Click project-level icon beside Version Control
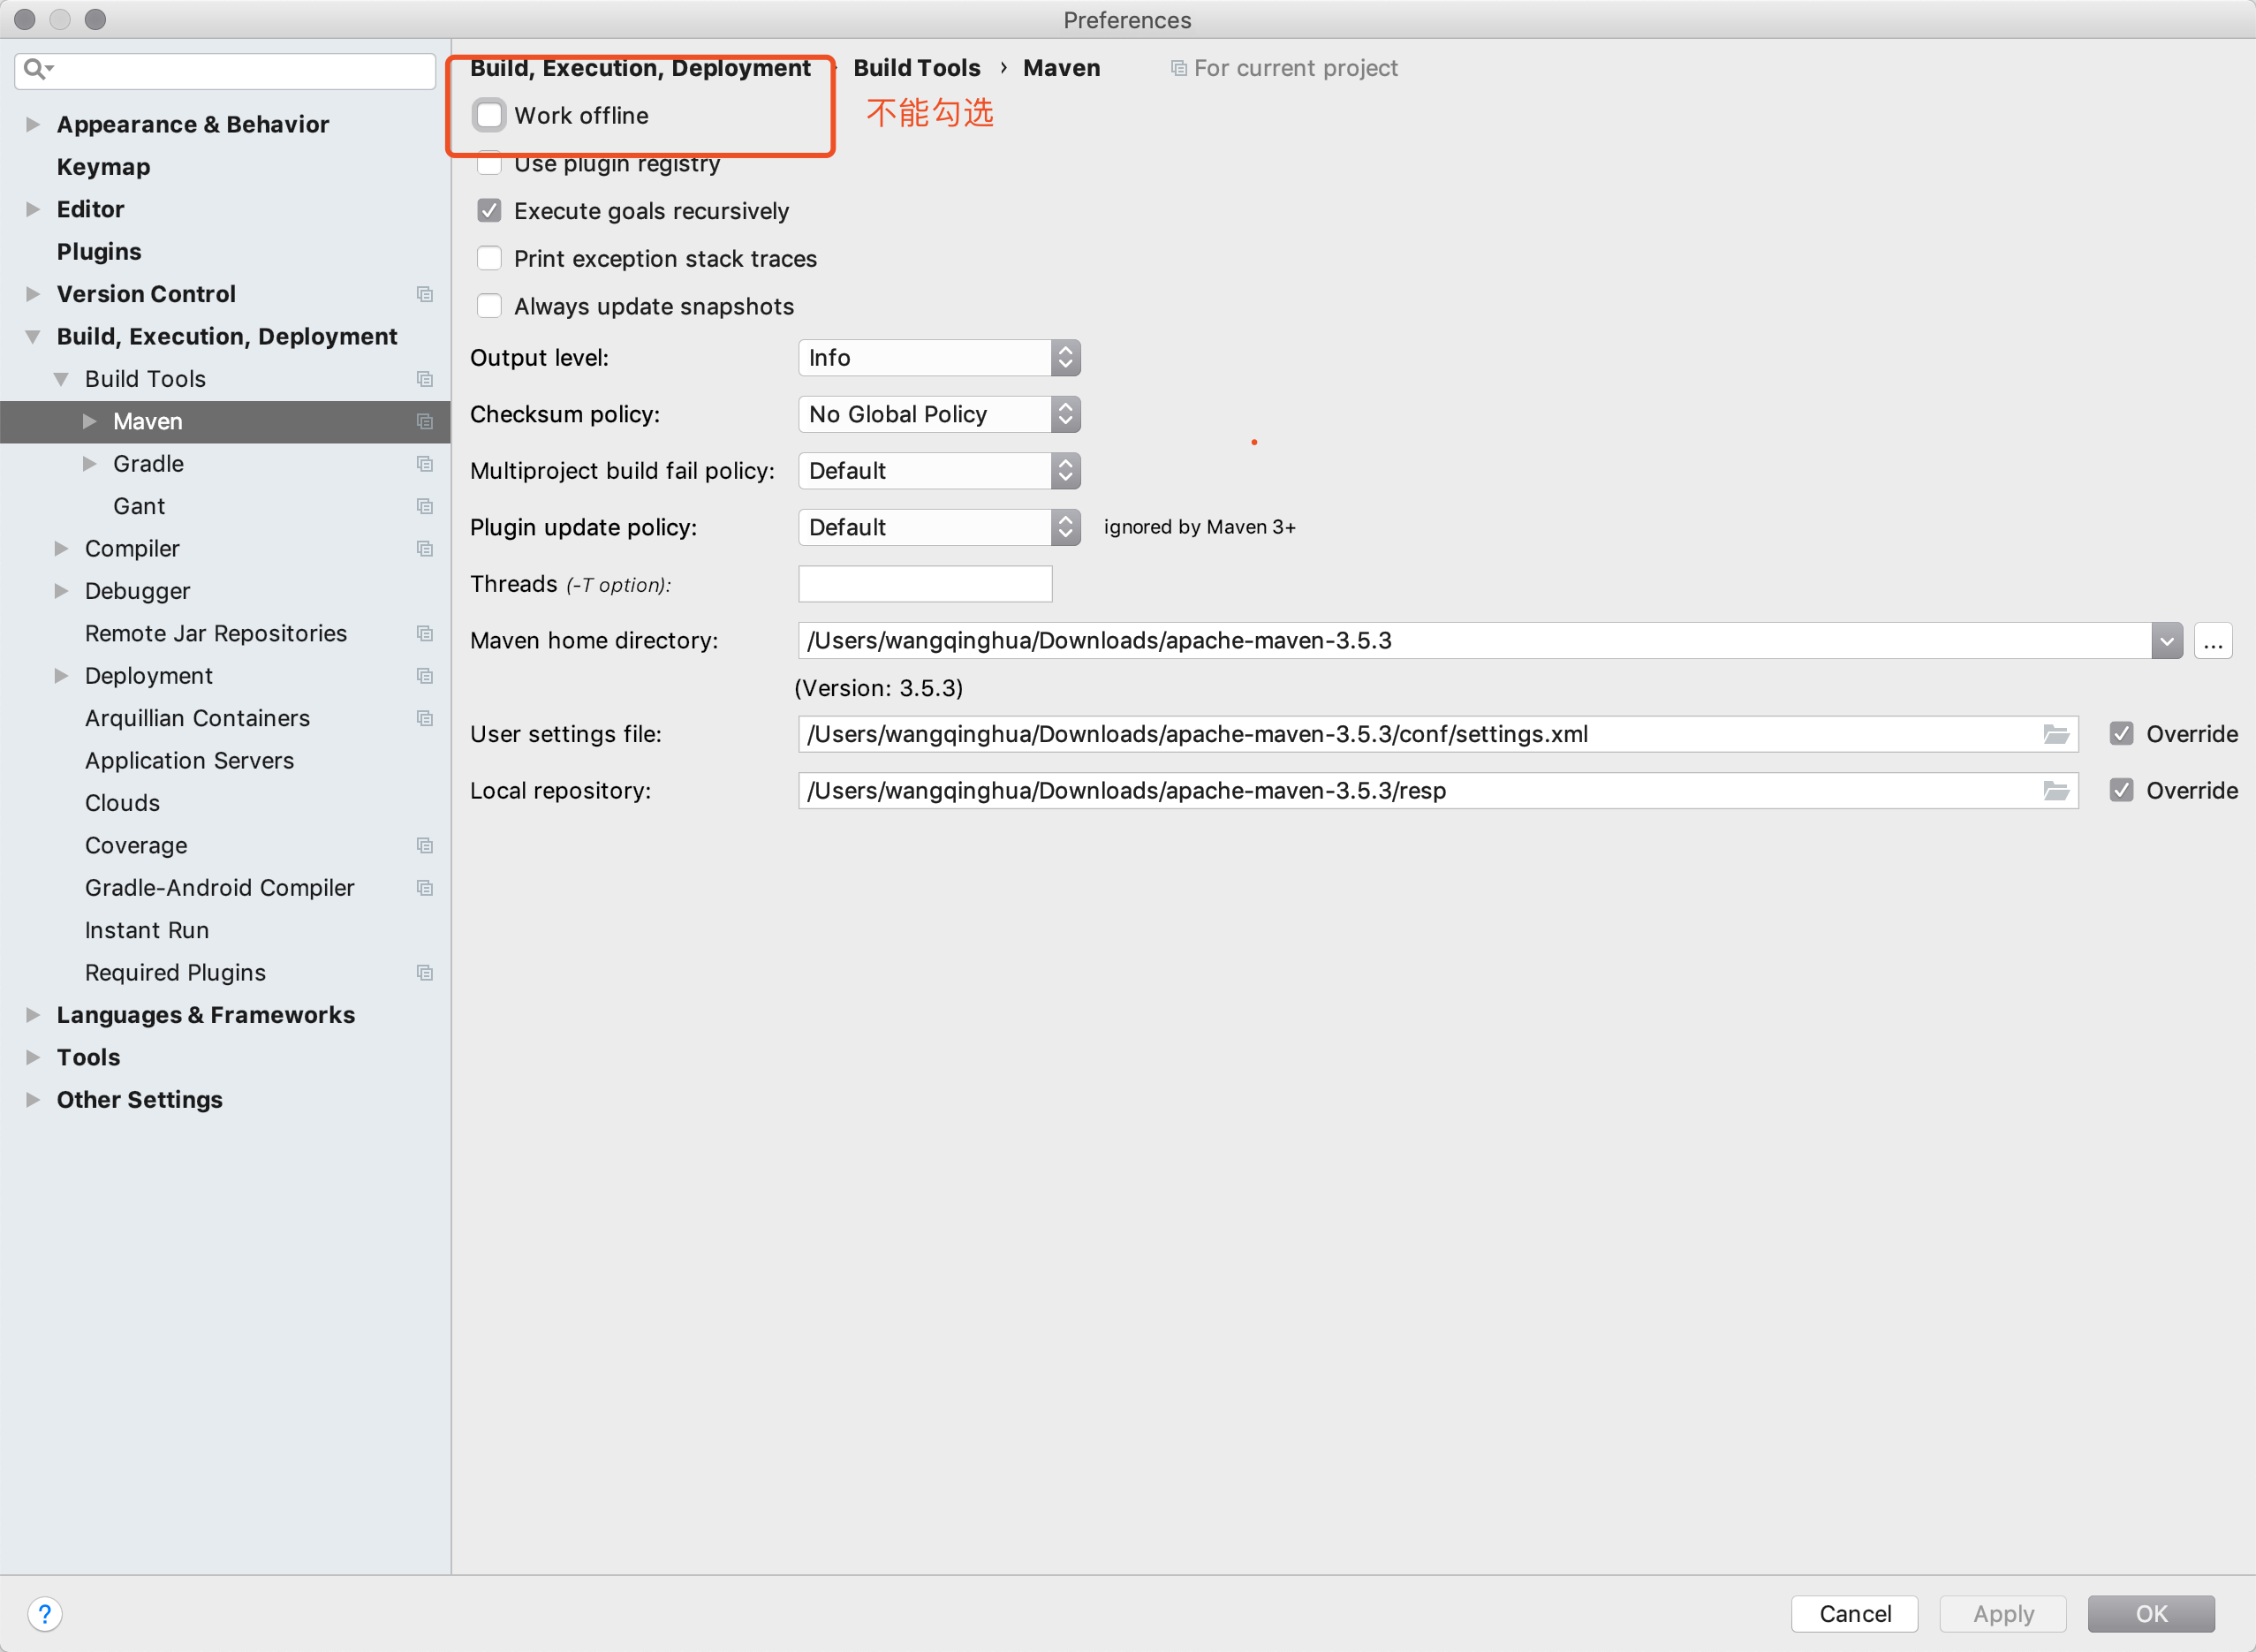Image resolution: width=2256 pixels, height=1652 pixels. click(x=425, y=294)
